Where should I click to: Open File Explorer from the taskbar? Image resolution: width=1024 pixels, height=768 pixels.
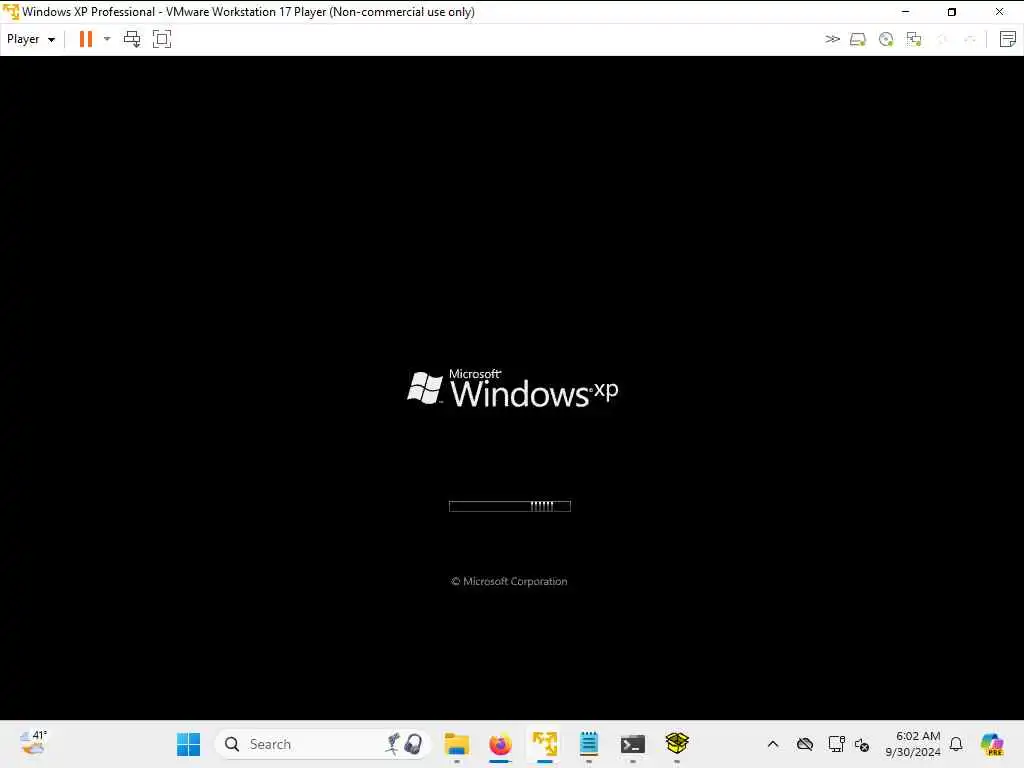pyautogui.click(x=456, y=744)
